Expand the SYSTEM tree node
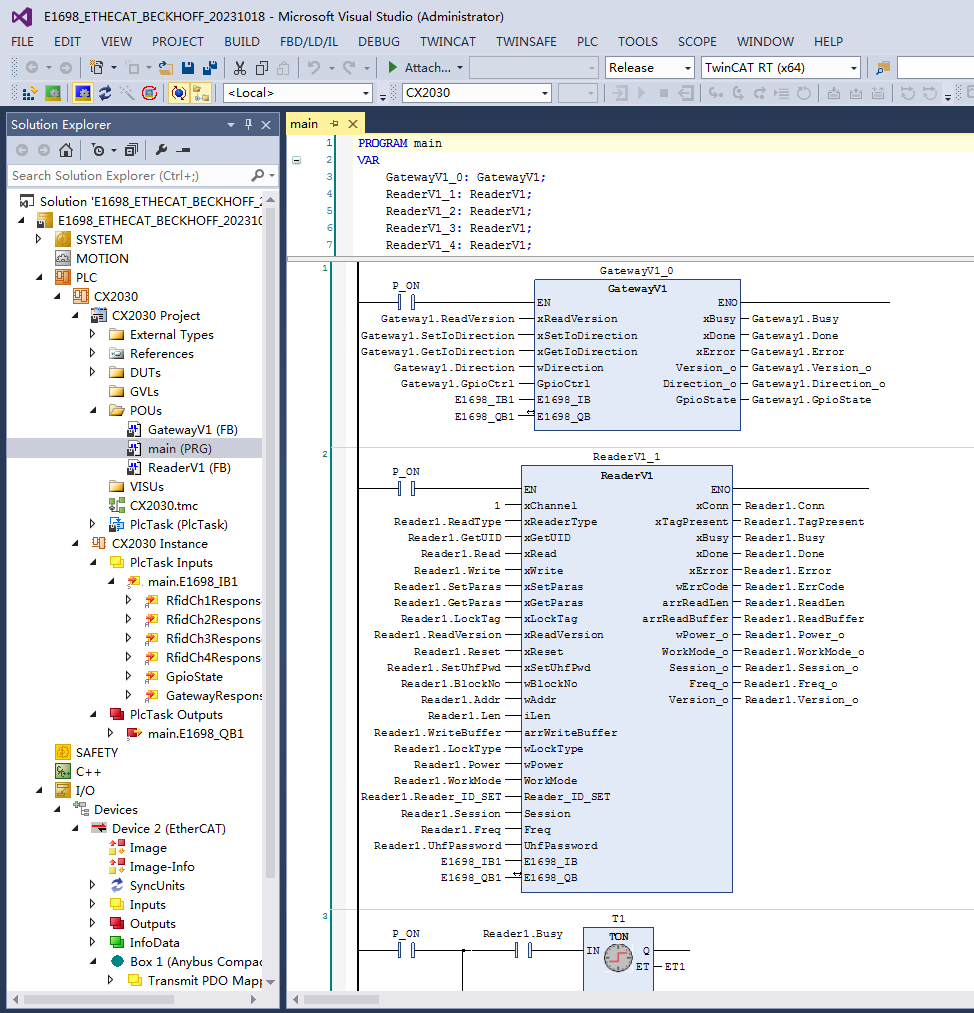The height and width of the screenshot is (1013, 974). [x=39, y=240]
